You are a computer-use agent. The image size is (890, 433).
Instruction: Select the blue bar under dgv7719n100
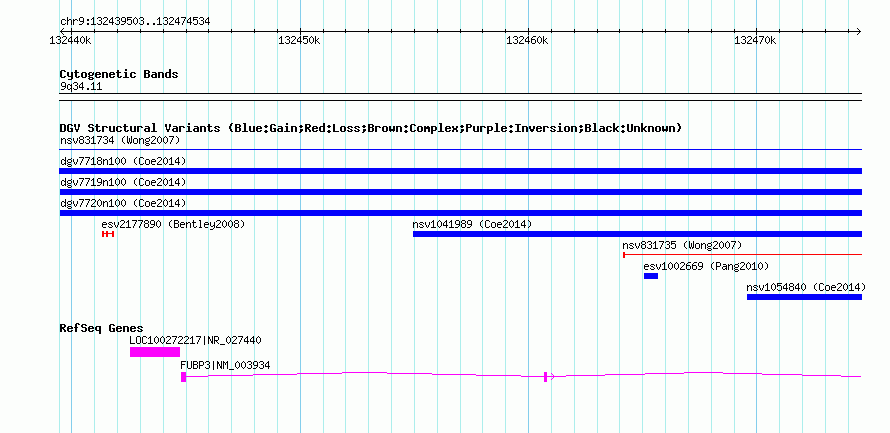(460, 192)
